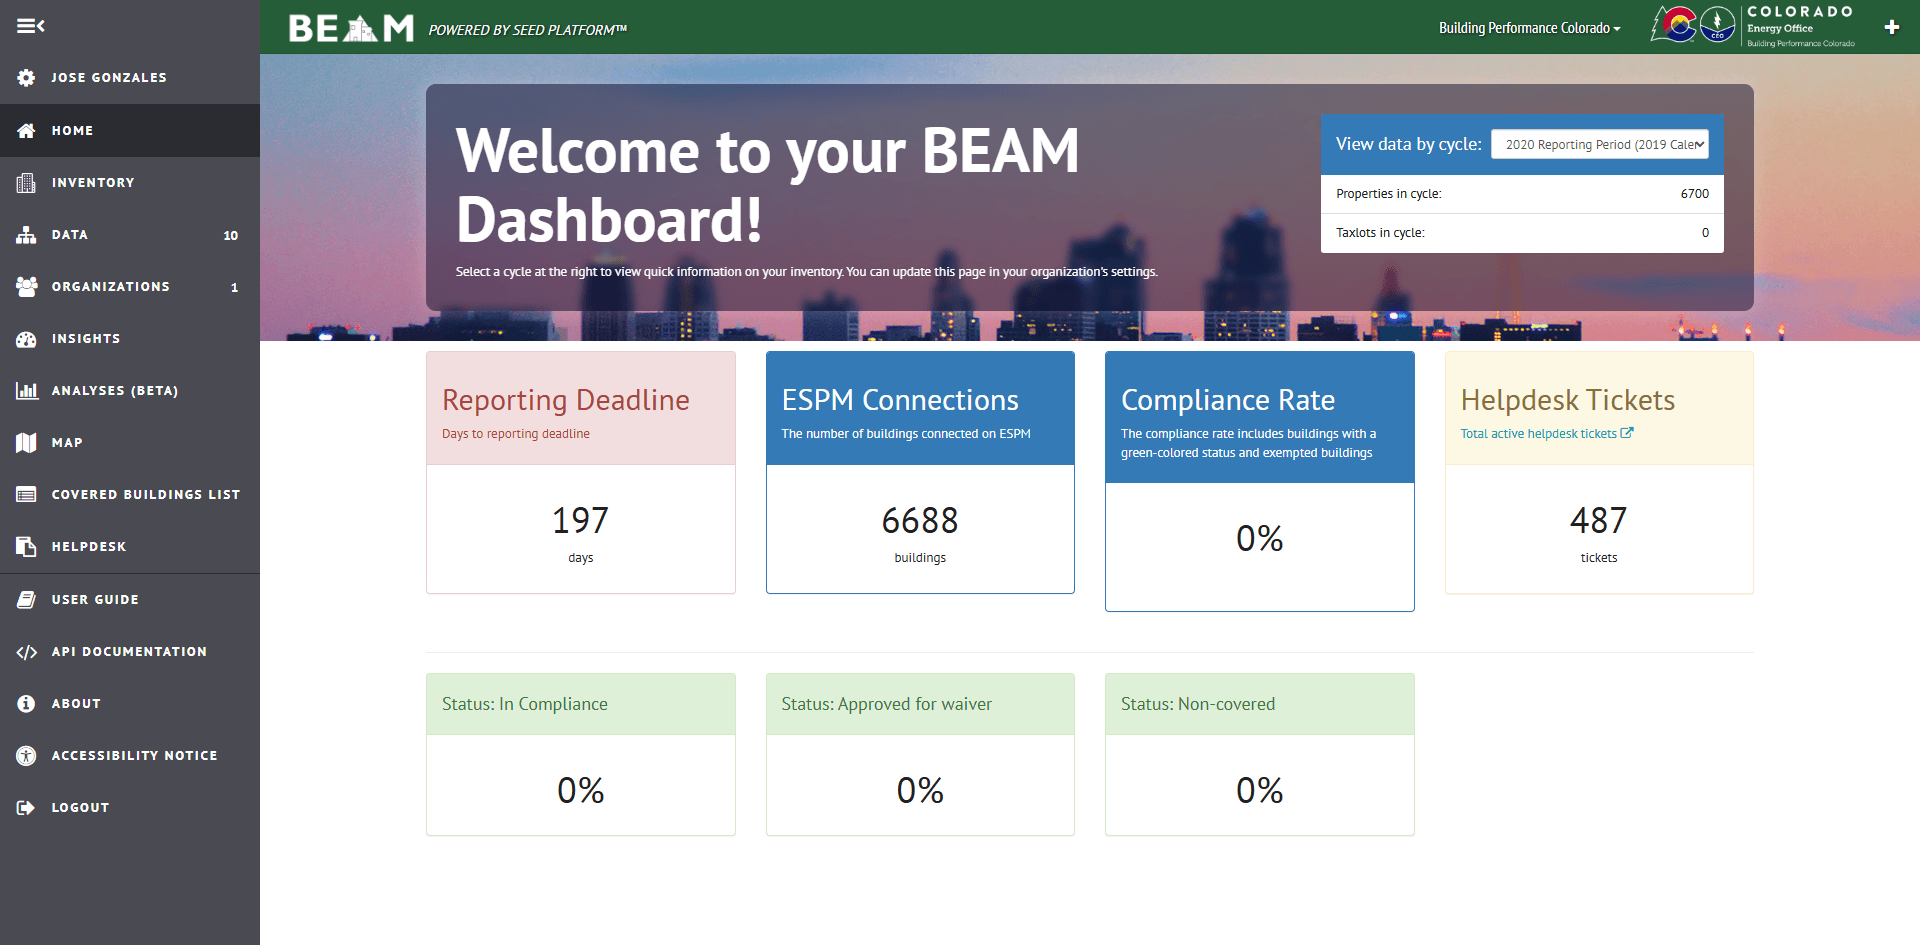Click the About info circle icon

tap(26, 704)
